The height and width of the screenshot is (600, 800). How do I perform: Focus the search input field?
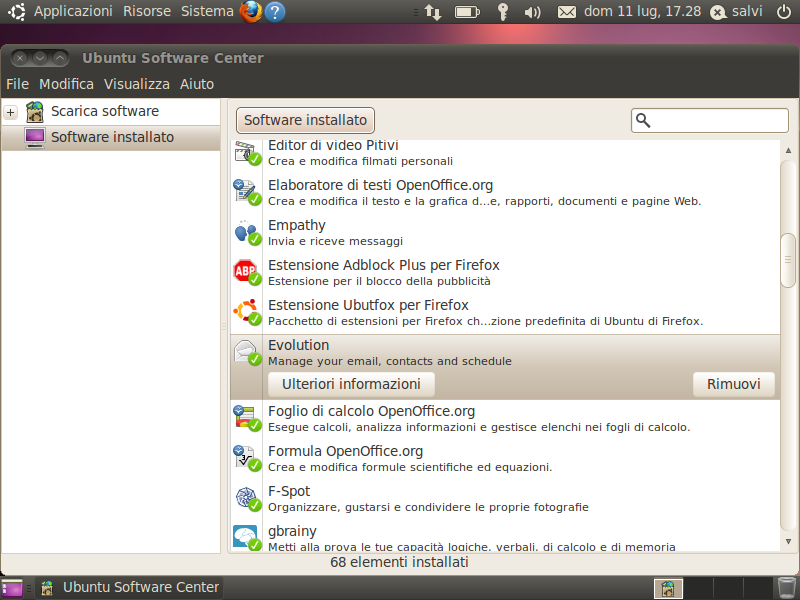click(x=710, y=120)
